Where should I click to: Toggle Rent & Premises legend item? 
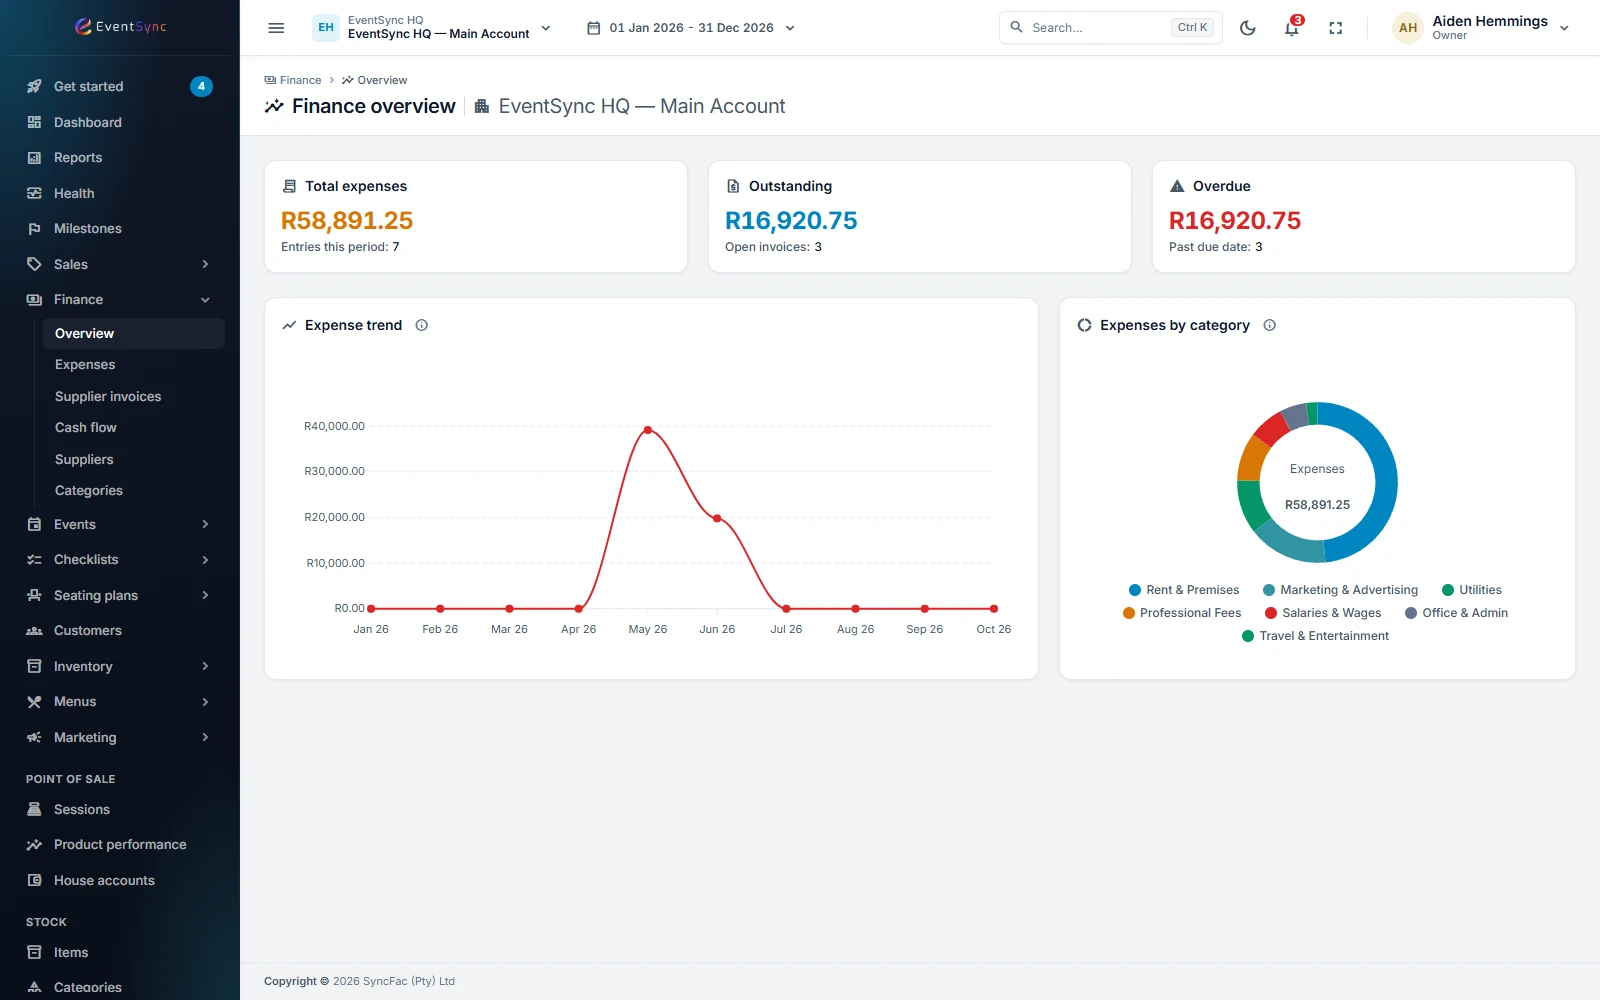(1184, 590)
